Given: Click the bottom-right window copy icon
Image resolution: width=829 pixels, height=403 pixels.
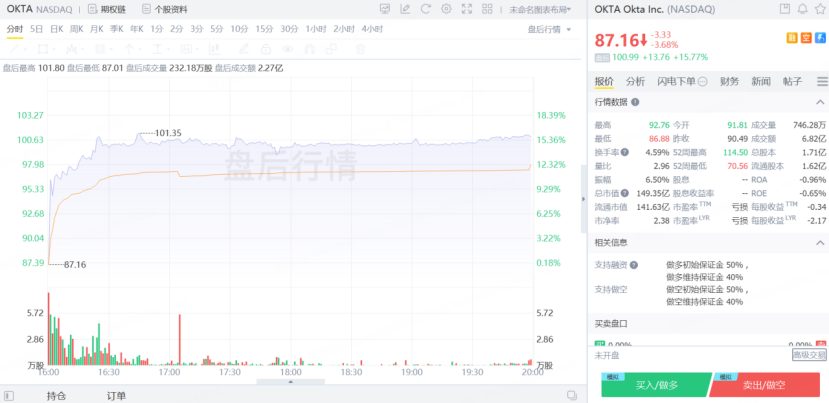Looking at the screenshot, I should [572, 395].
